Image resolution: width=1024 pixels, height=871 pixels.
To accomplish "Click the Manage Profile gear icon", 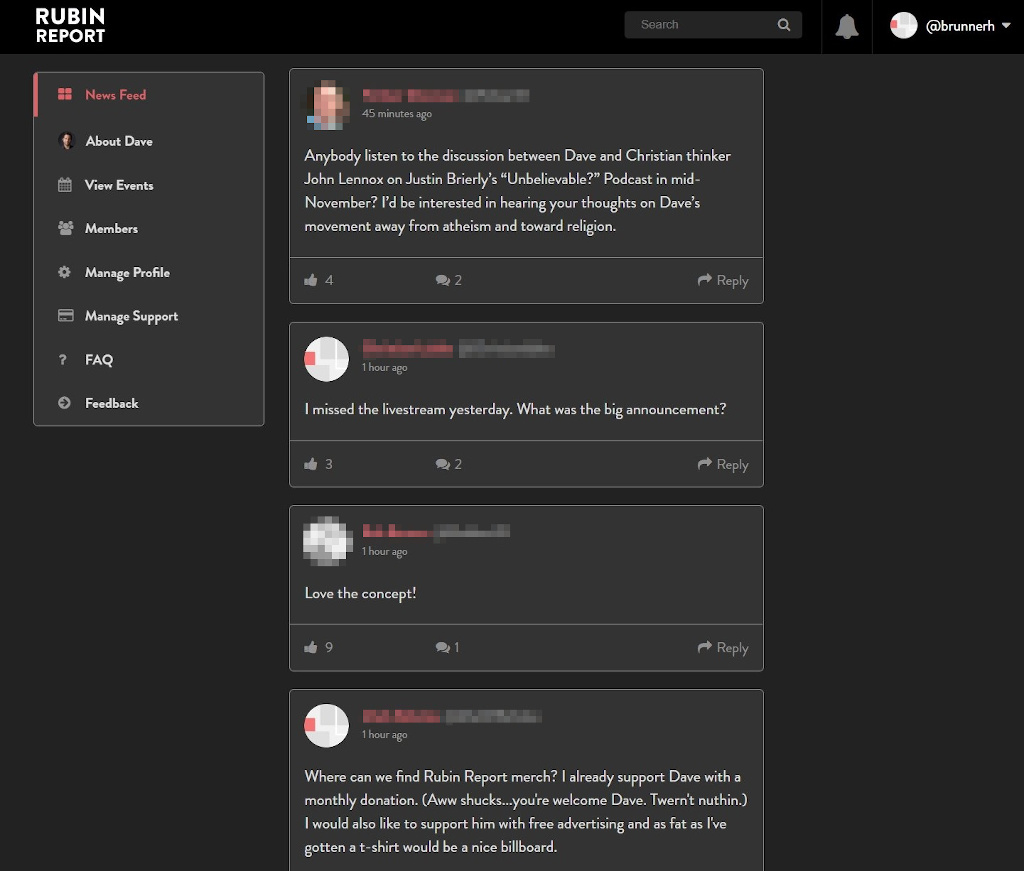I will tap(64, 272).
